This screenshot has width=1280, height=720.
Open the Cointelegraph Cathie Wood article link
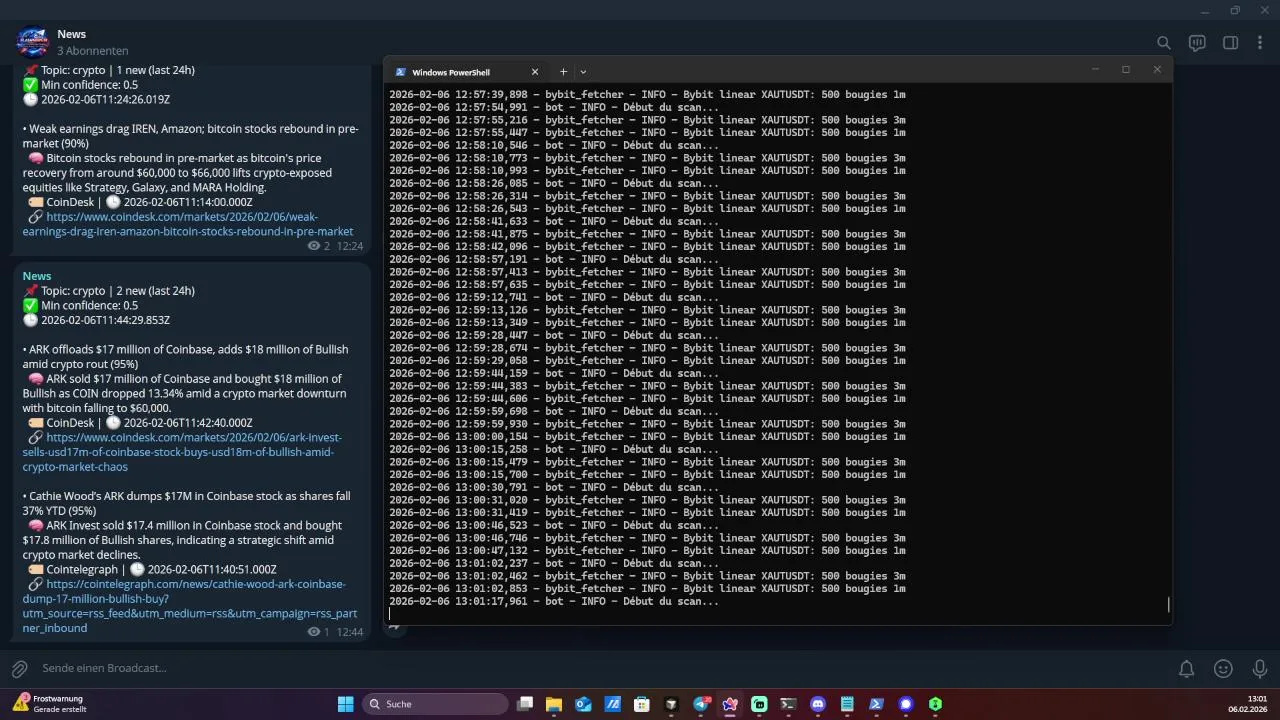point(190,606)
